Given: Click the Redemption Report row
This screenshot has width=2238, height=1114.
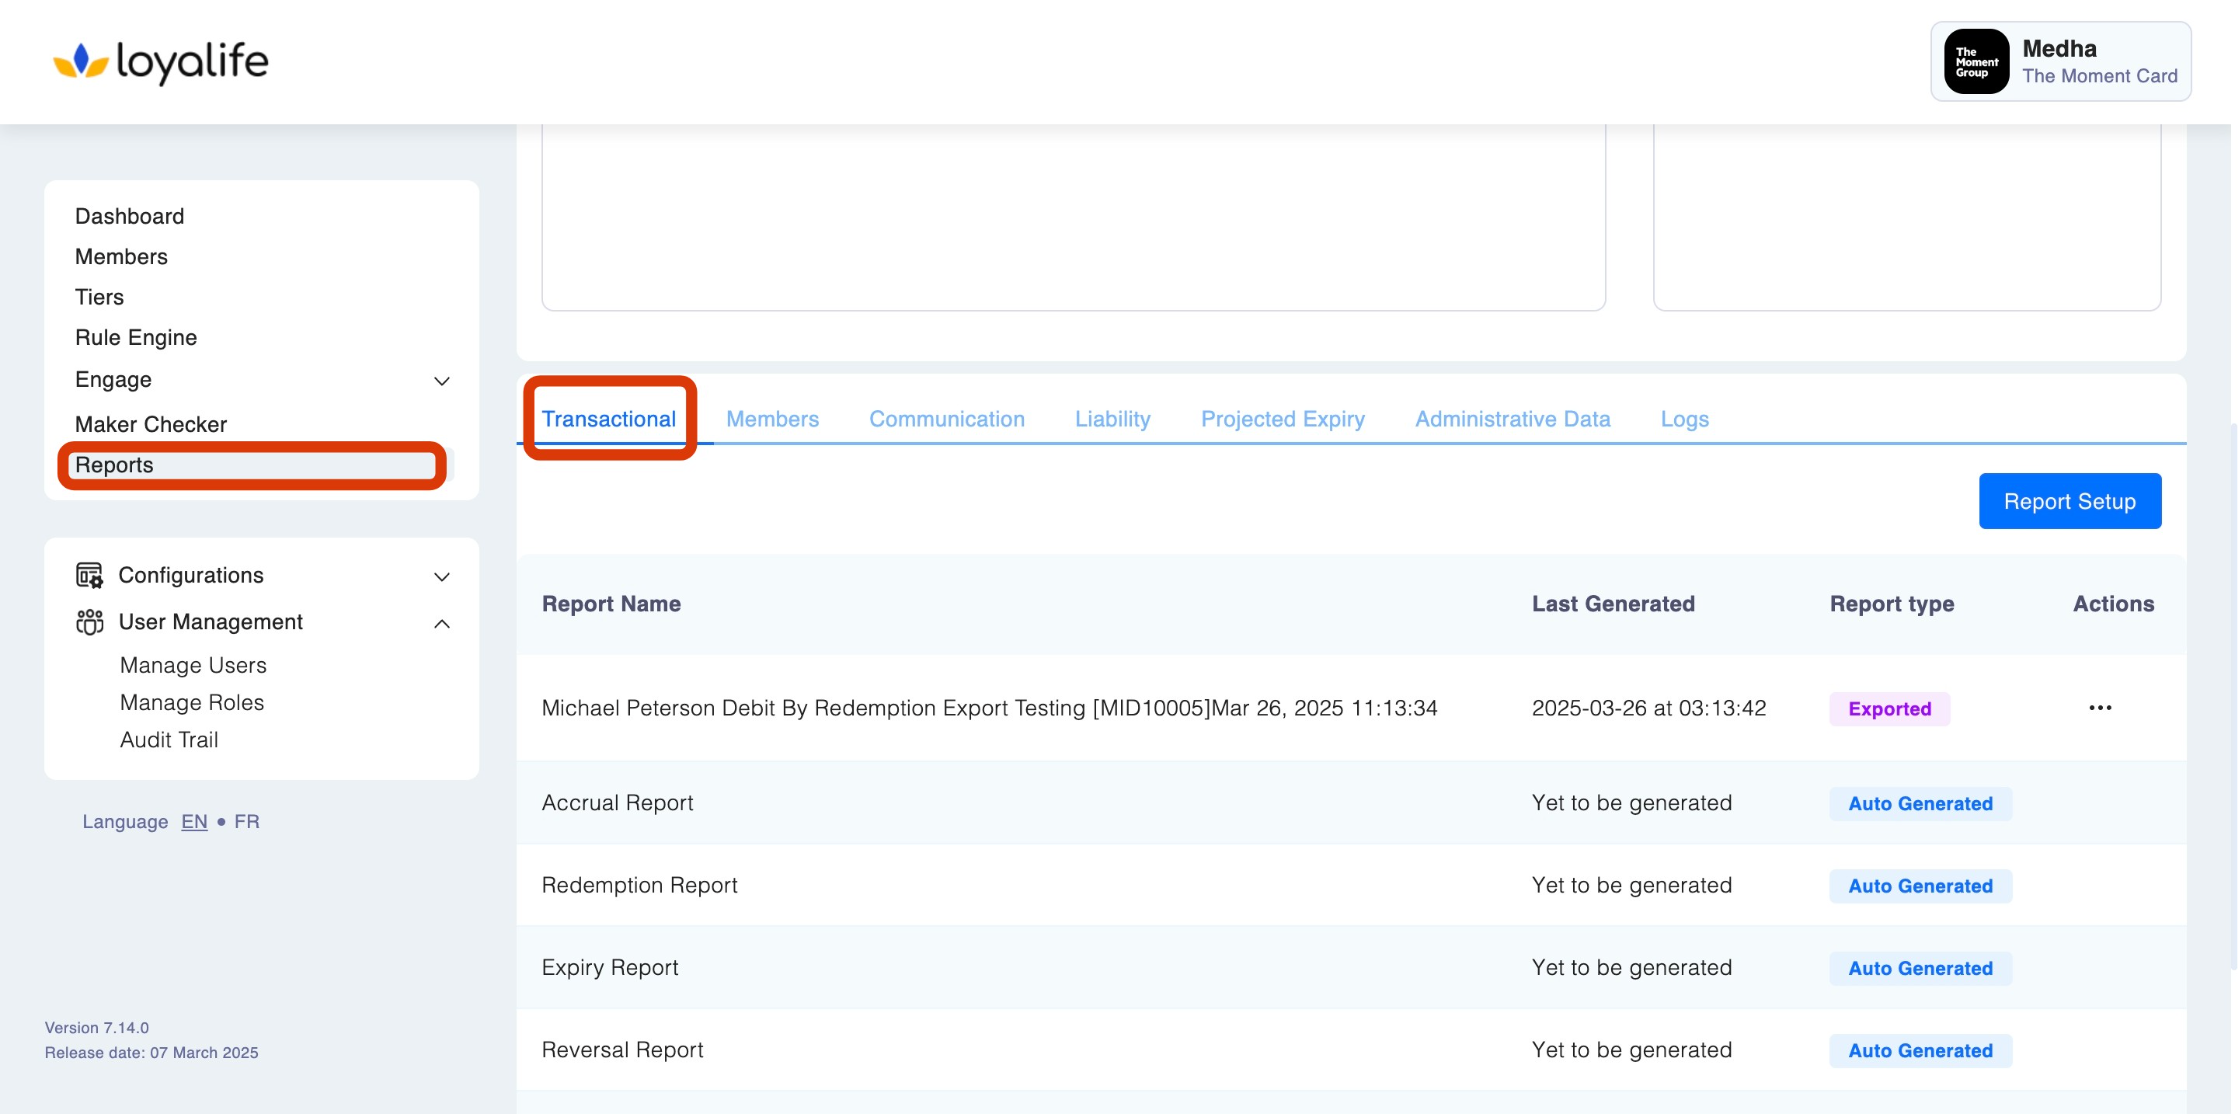Looking at the screenshot, I should [640, 885].
